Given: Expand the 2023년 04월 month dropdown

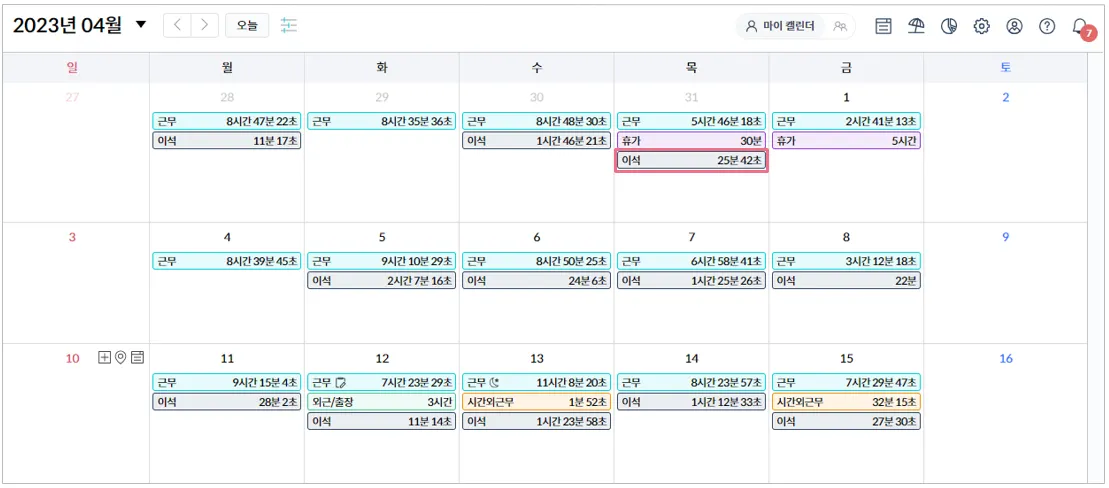Looking at the screenshot, I should [x=141, y=25].
